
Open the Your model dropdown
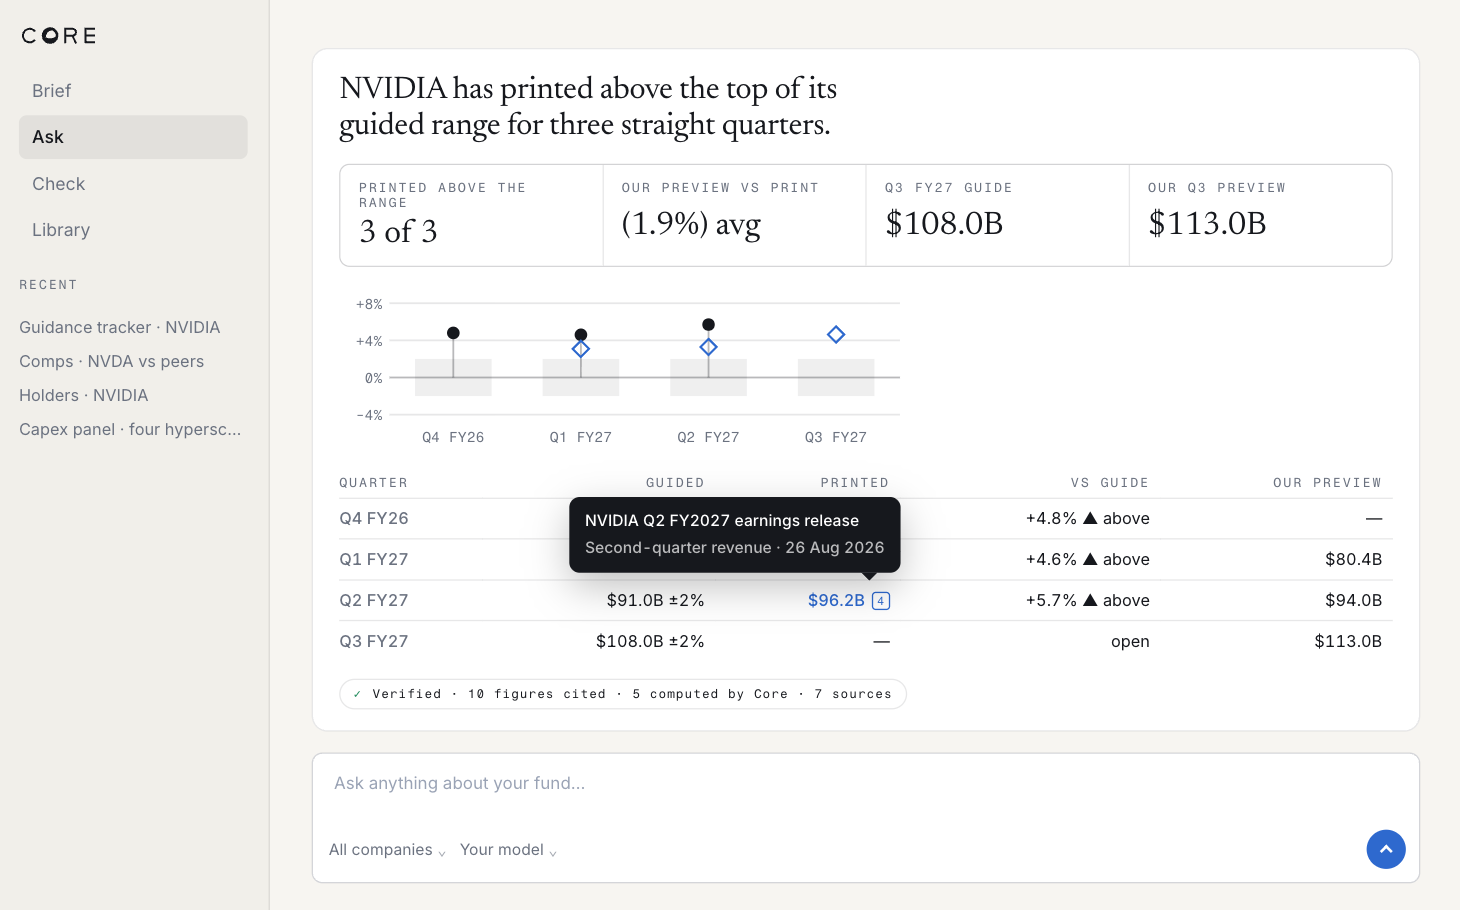click(x=508, y=850)
